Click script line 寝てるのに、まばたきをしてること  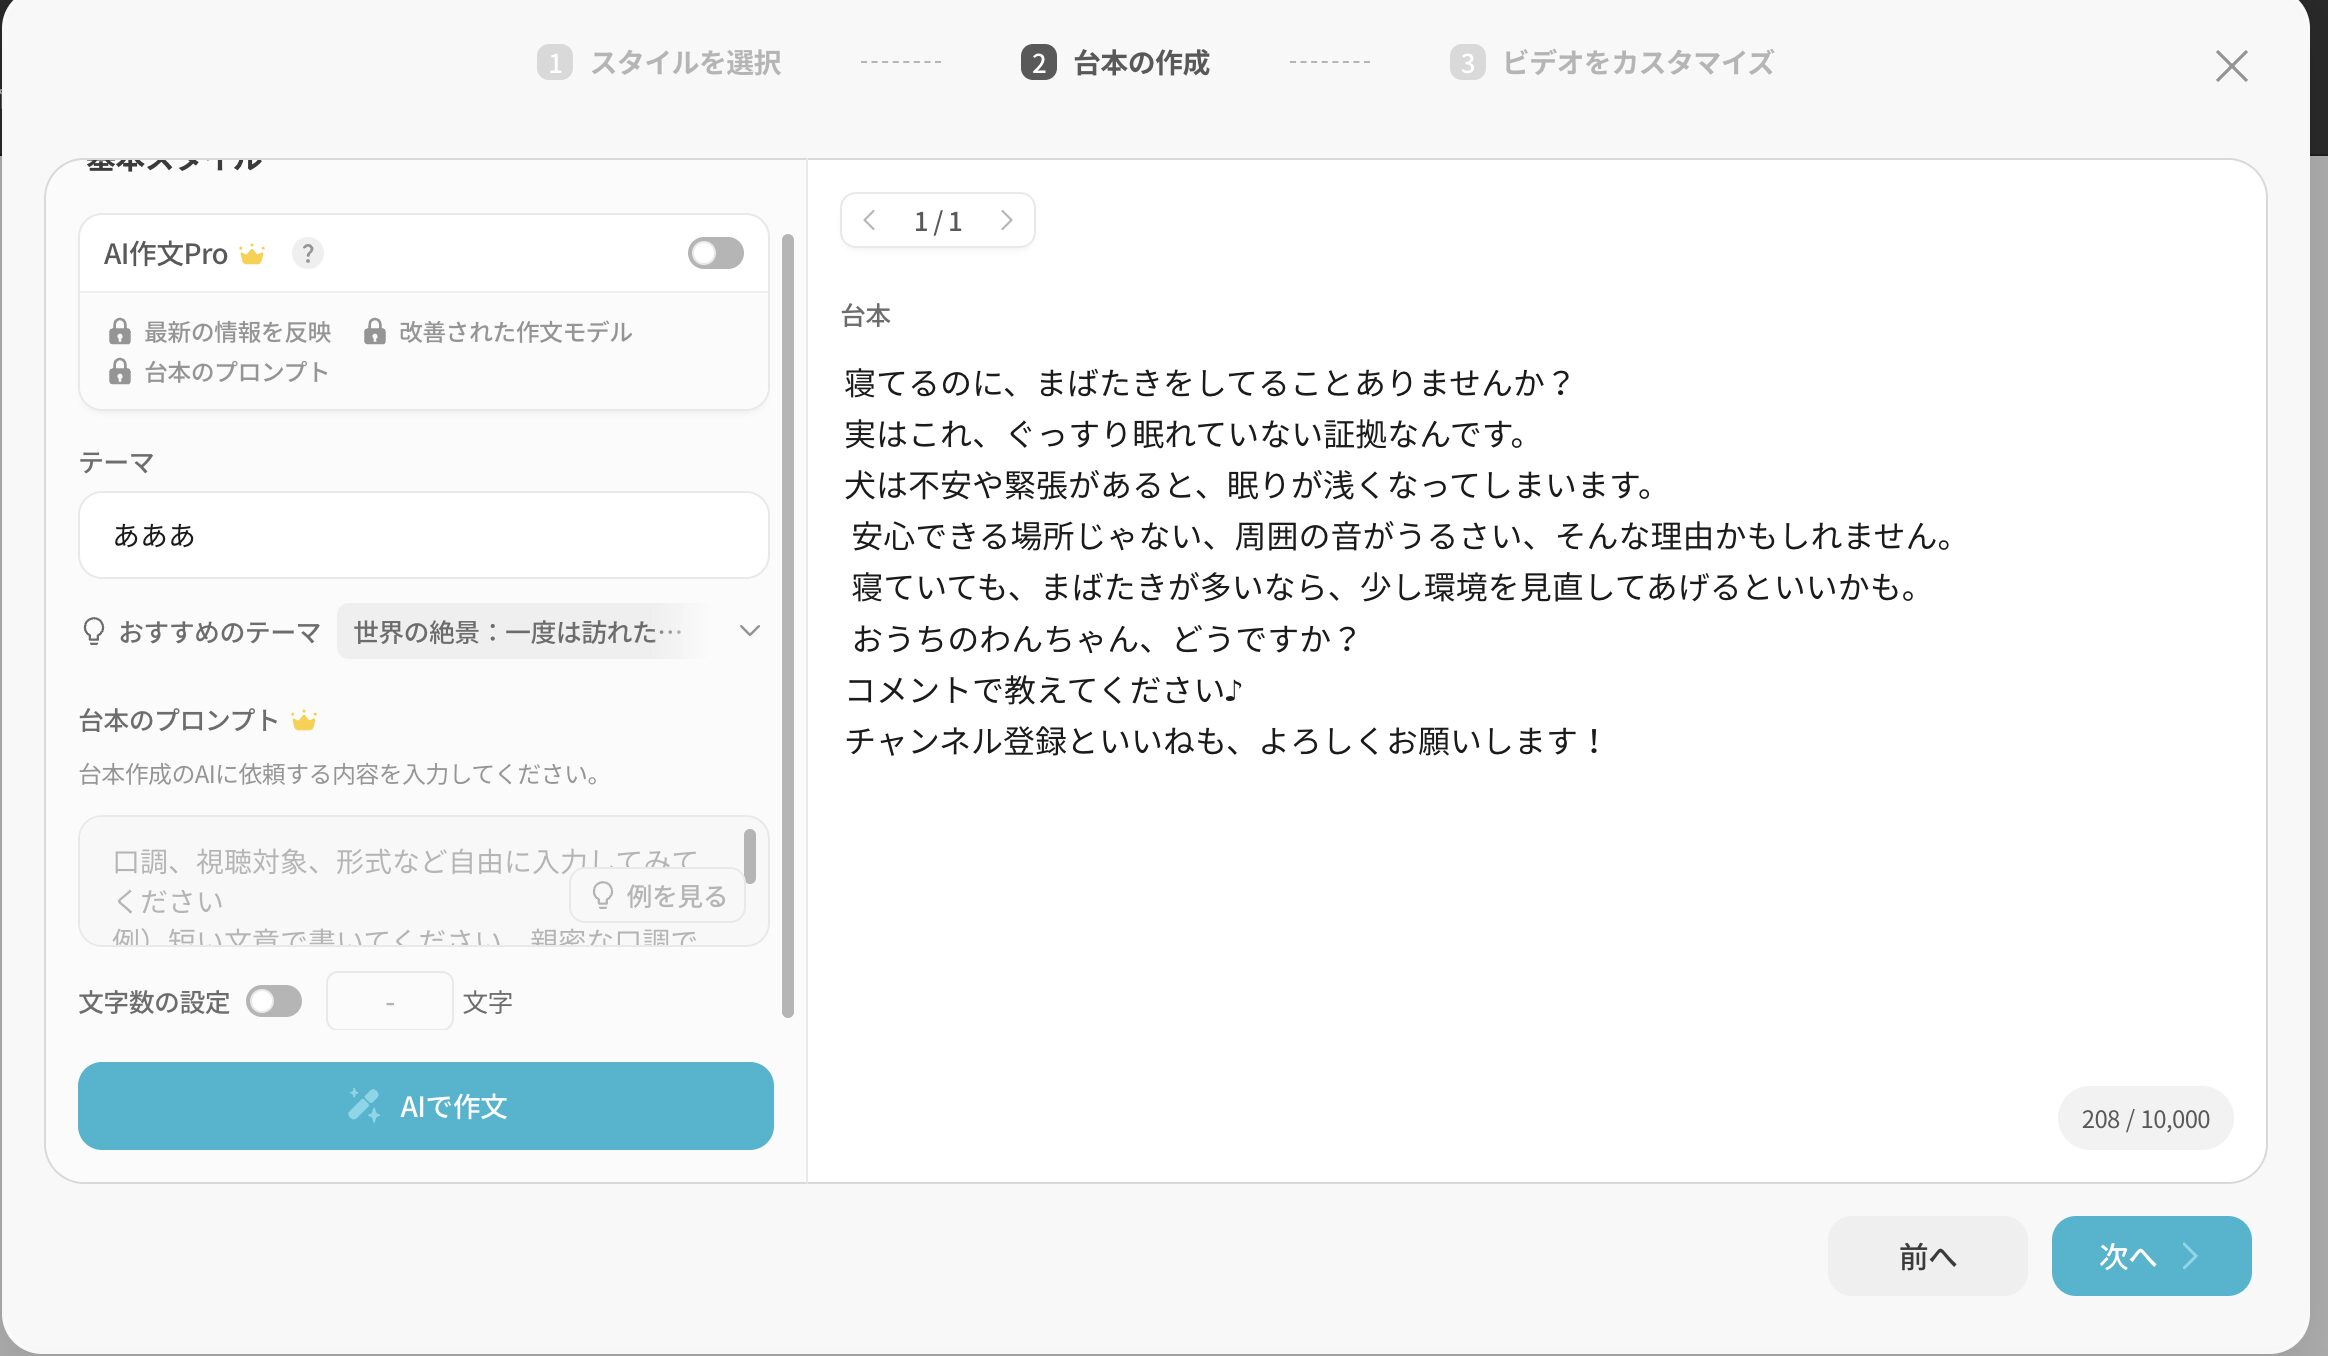coord(1209,382)
